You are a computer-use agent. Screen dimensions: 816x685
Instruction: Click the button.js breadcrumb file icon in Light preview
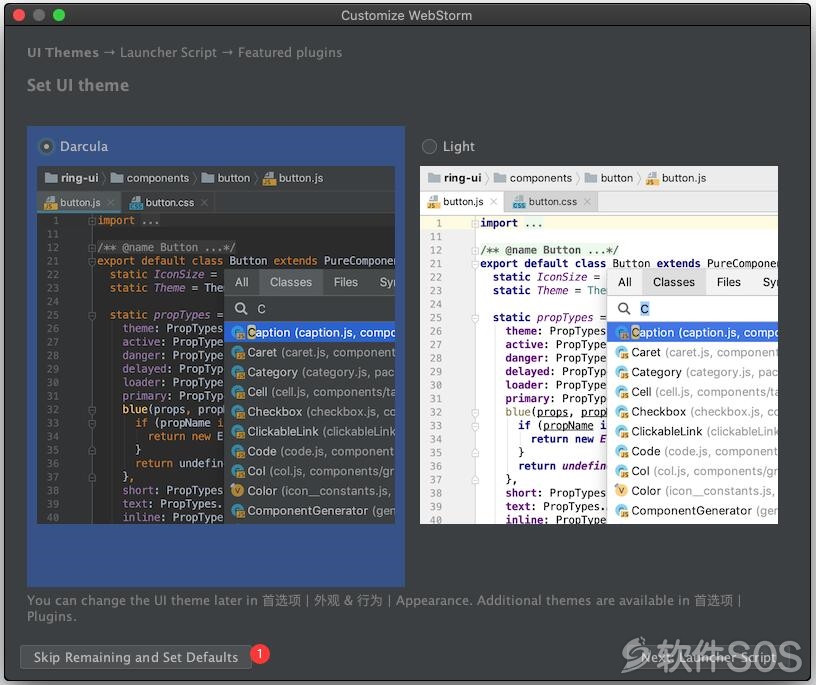652,179
